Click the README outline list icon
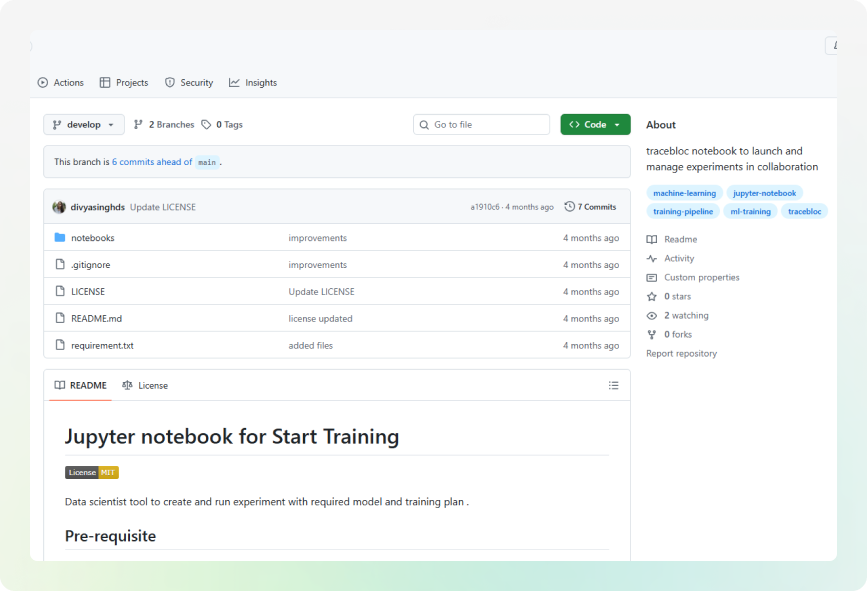Screen dimensions: 867x591 pyautogui.click(x=614, y=385)
